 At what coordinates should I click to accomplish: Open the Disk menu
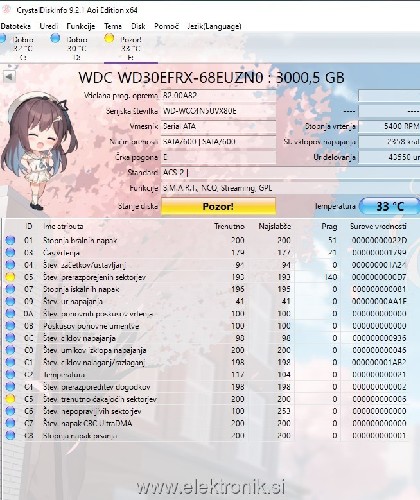[x=138, y=26]
